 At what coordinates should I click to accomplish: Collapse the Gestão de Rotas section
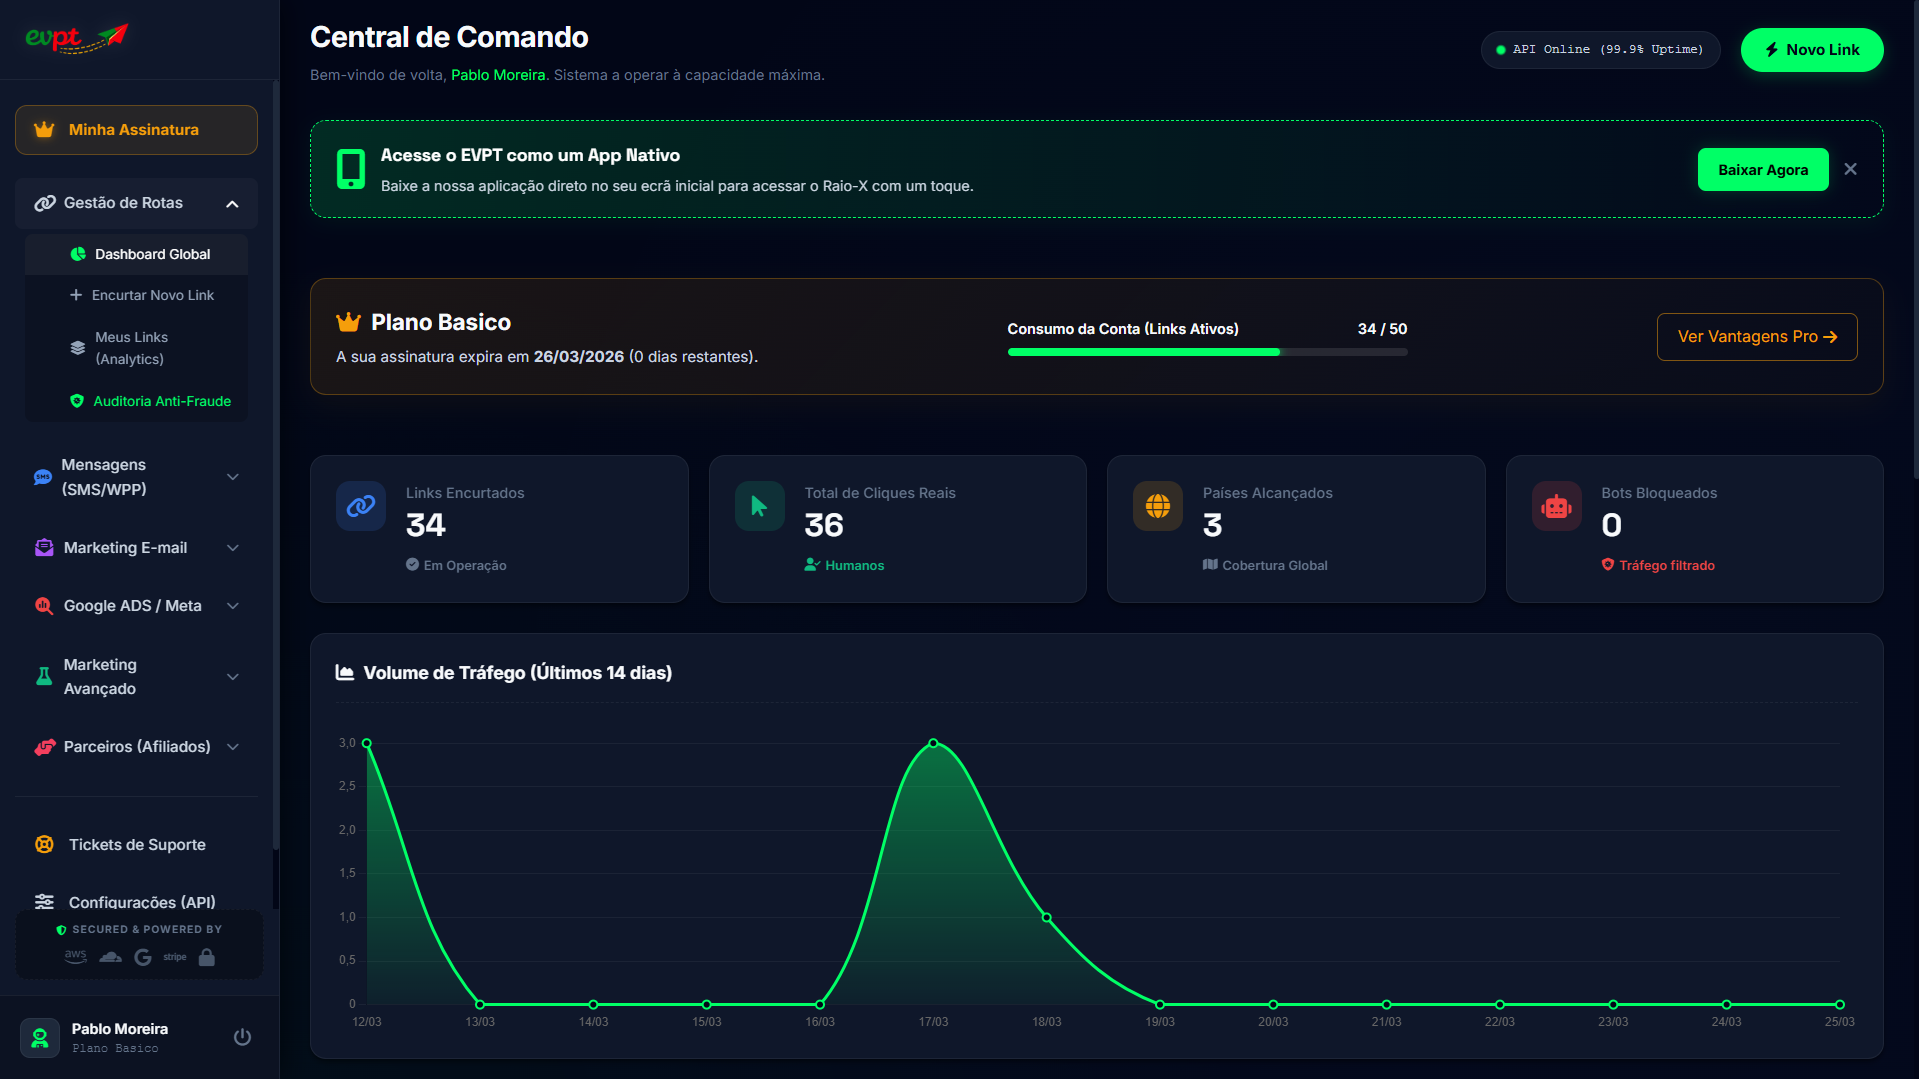tap(232, 203)
